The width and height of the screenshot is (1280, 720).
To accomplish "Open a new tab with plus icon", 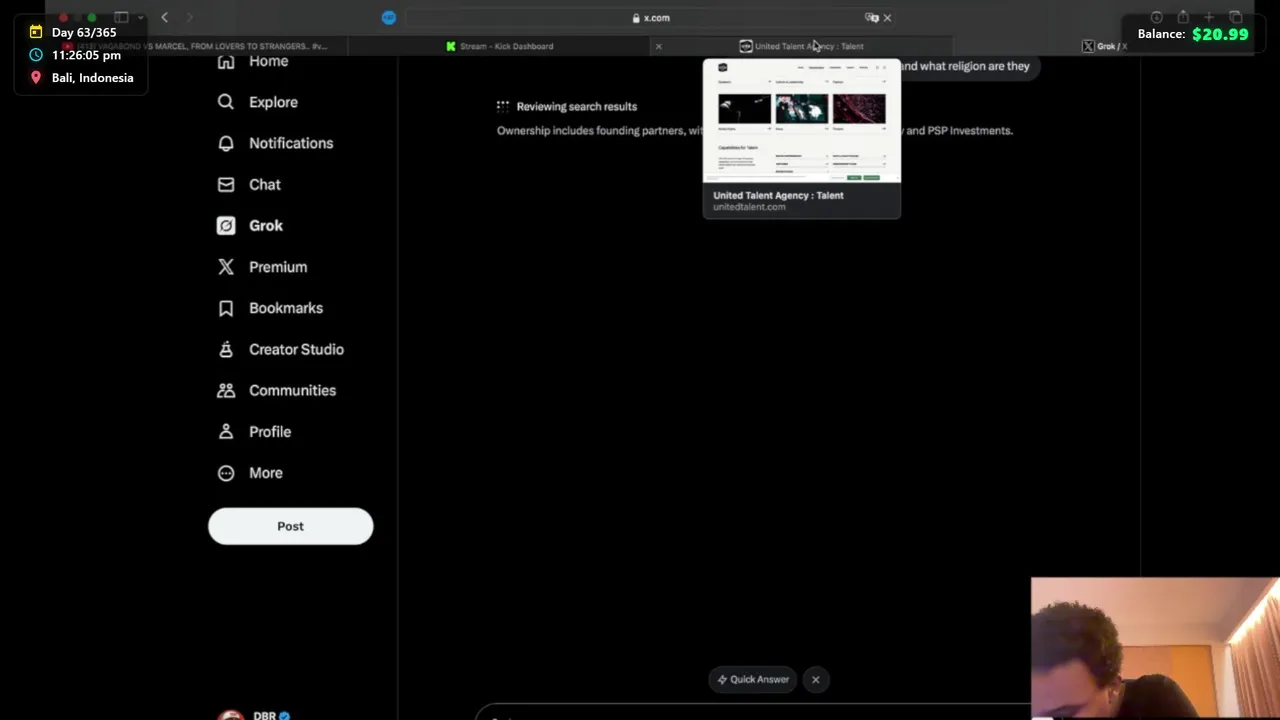I will coord(1209,17).
